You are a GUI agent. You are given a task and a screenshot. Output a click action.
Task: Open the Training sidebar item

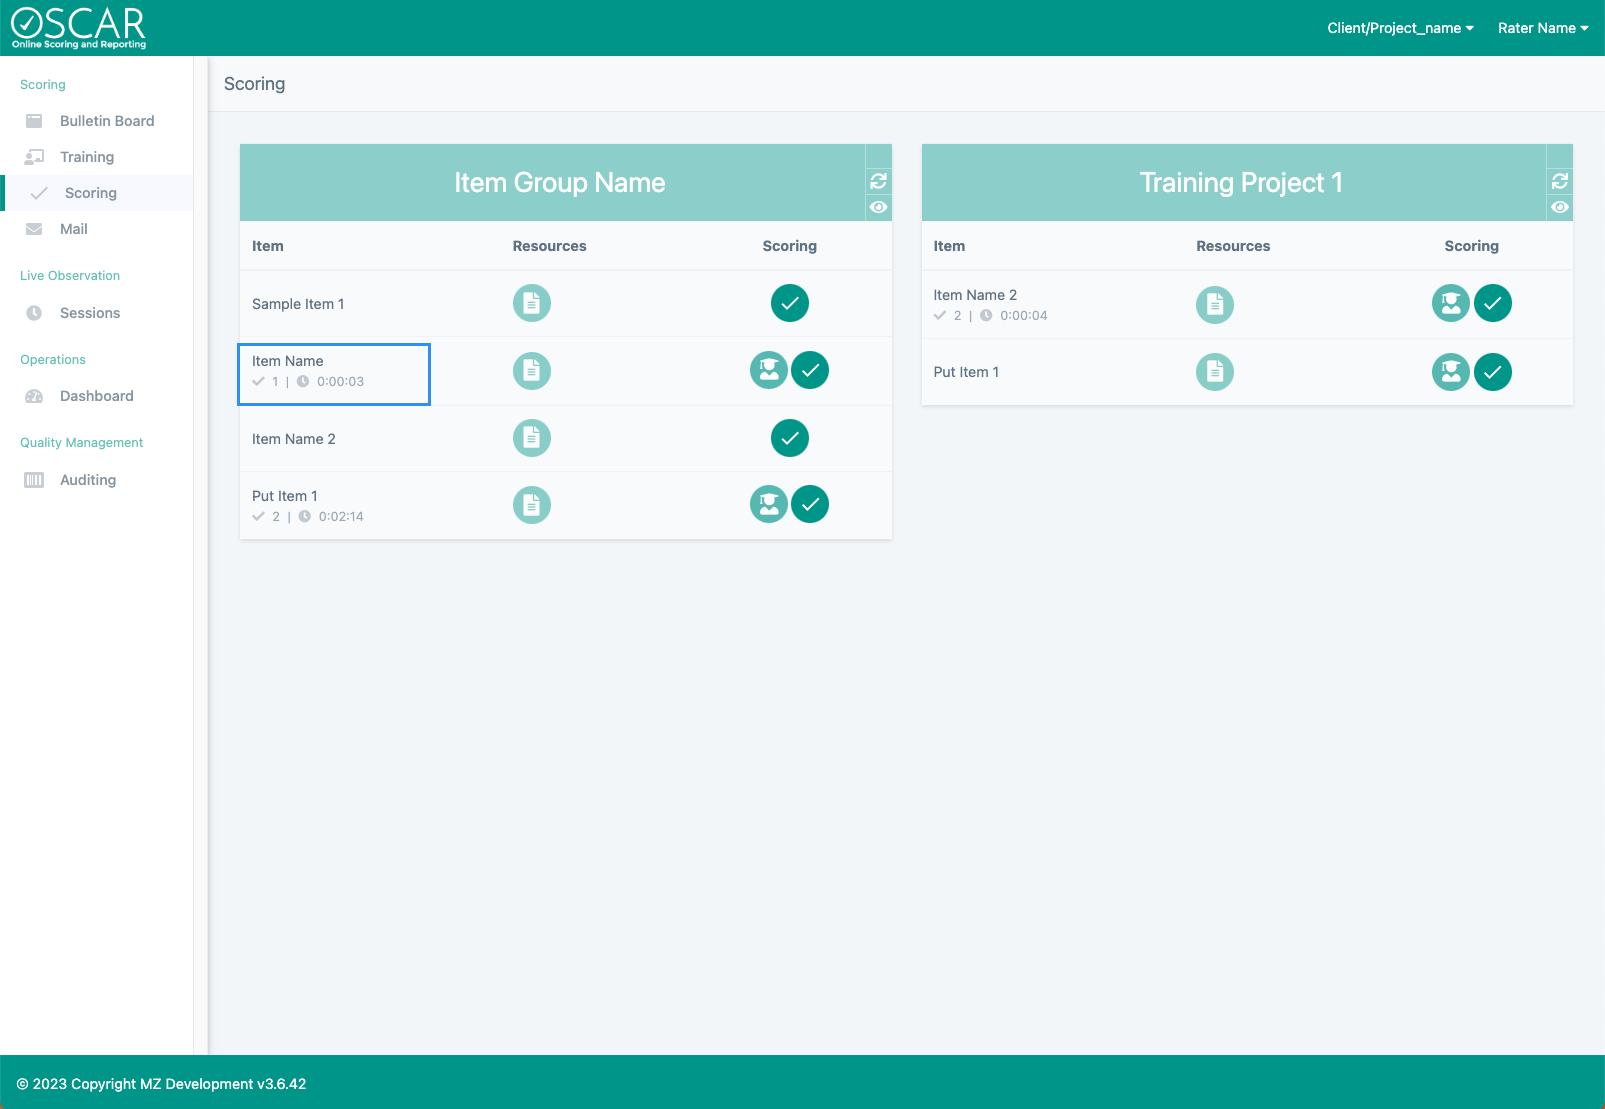(87, 157)
